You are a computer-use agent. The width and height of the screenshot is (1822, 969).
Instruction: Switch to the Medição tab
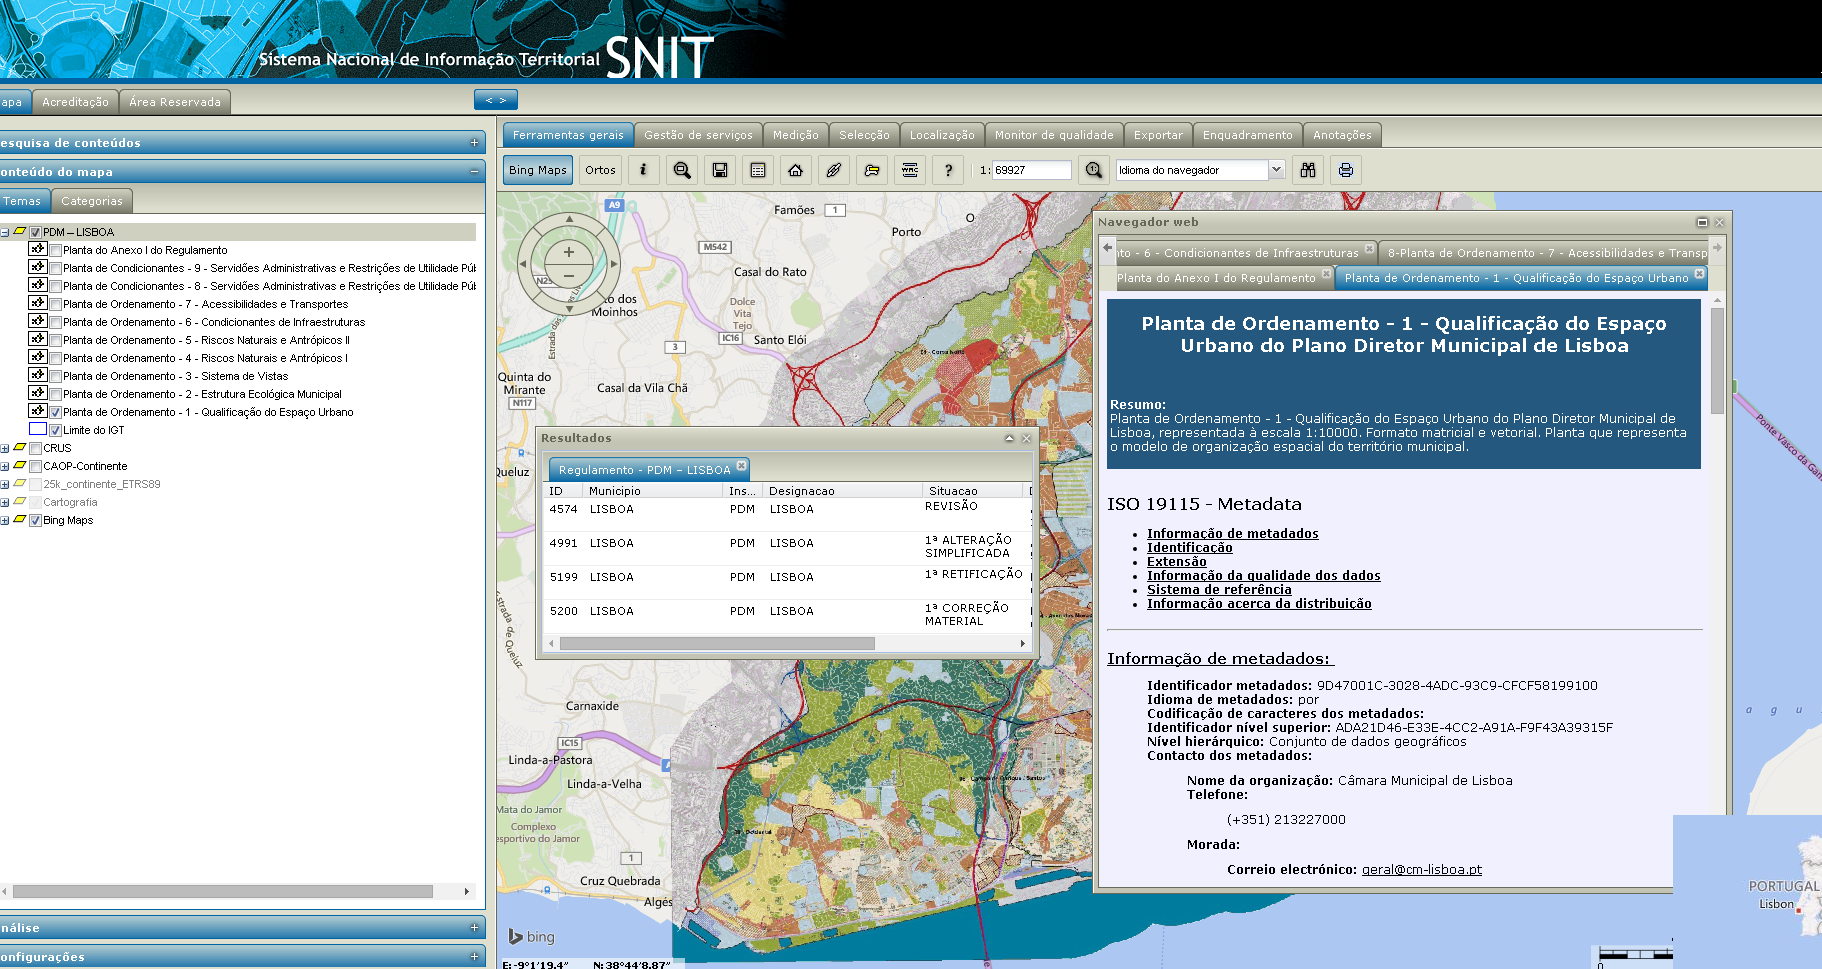796,135
